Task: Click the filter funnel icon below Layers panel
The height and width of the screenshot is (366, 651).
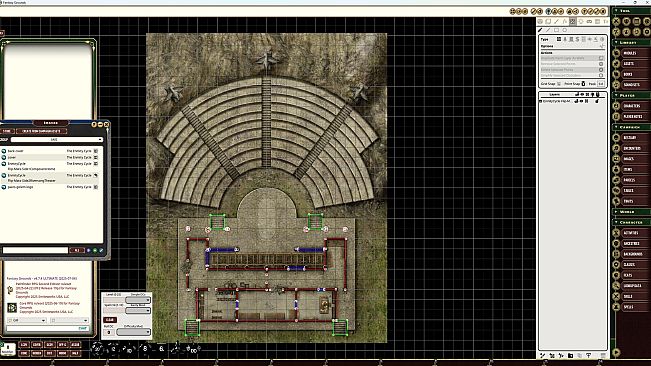Action: coord(589,356)
